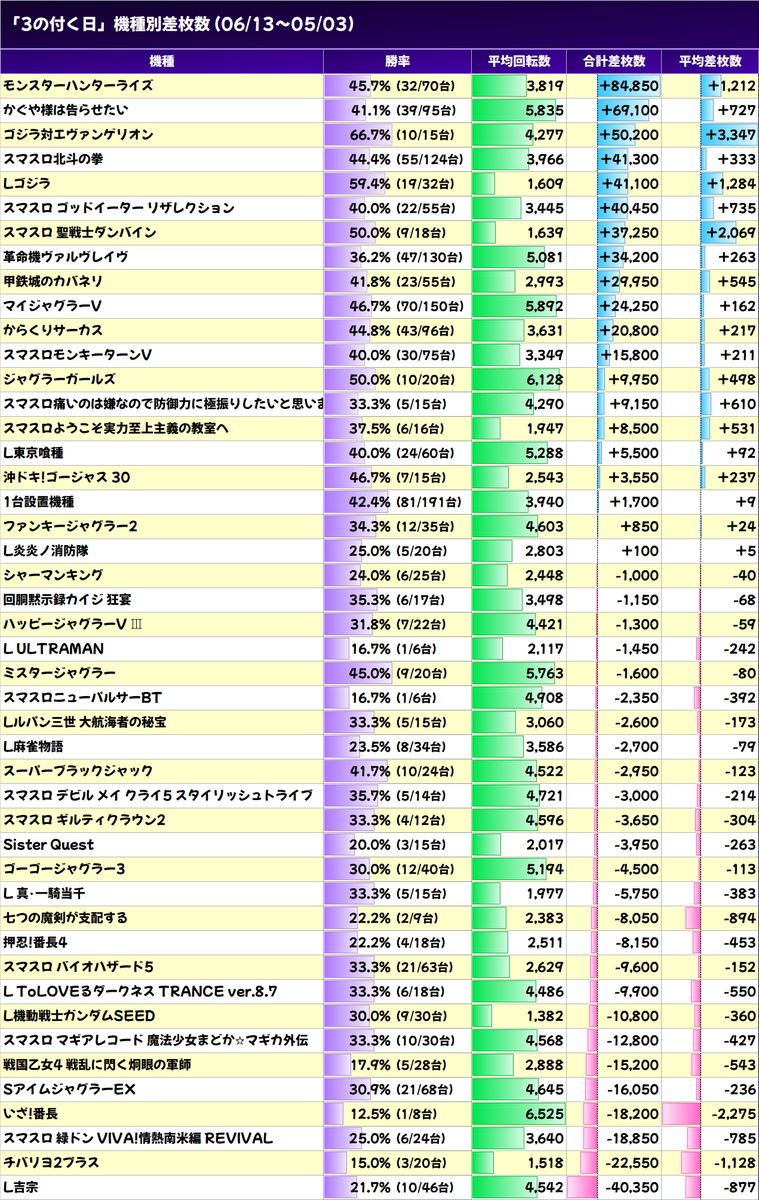Click the 勝率 column header
Screen dimensions: 759x1200
coord(397,62)
